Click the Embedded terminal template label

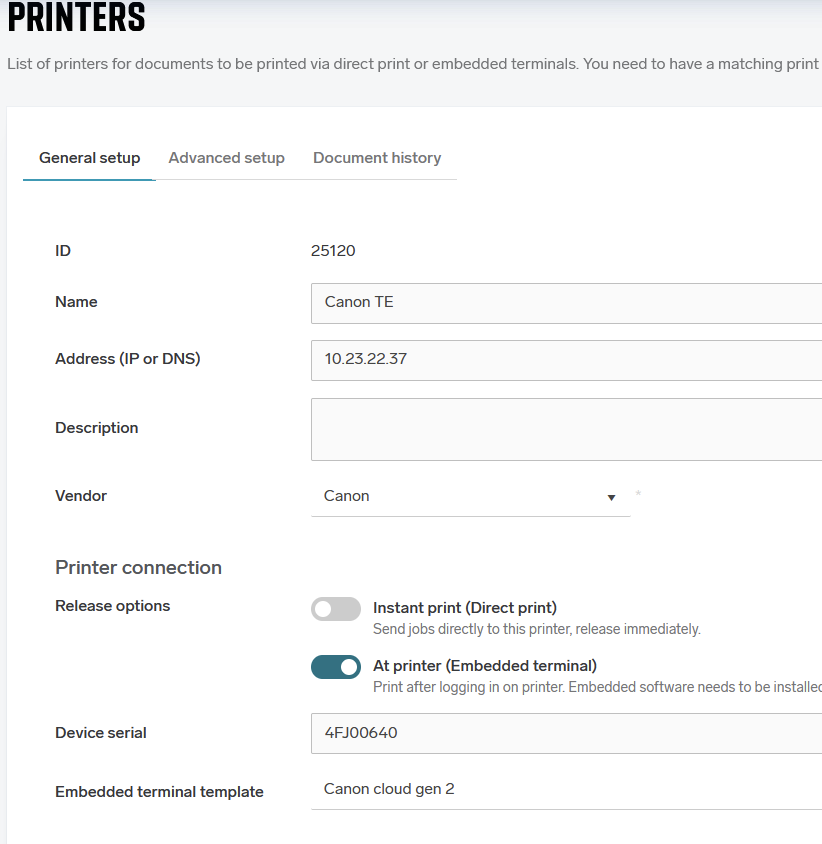[x=159, y=792]
